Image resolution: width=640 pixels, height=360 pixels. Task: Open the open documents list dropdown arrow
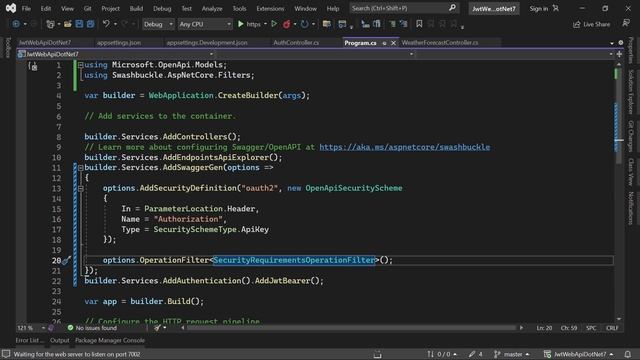pyautogui.click(x=612, y=43)
